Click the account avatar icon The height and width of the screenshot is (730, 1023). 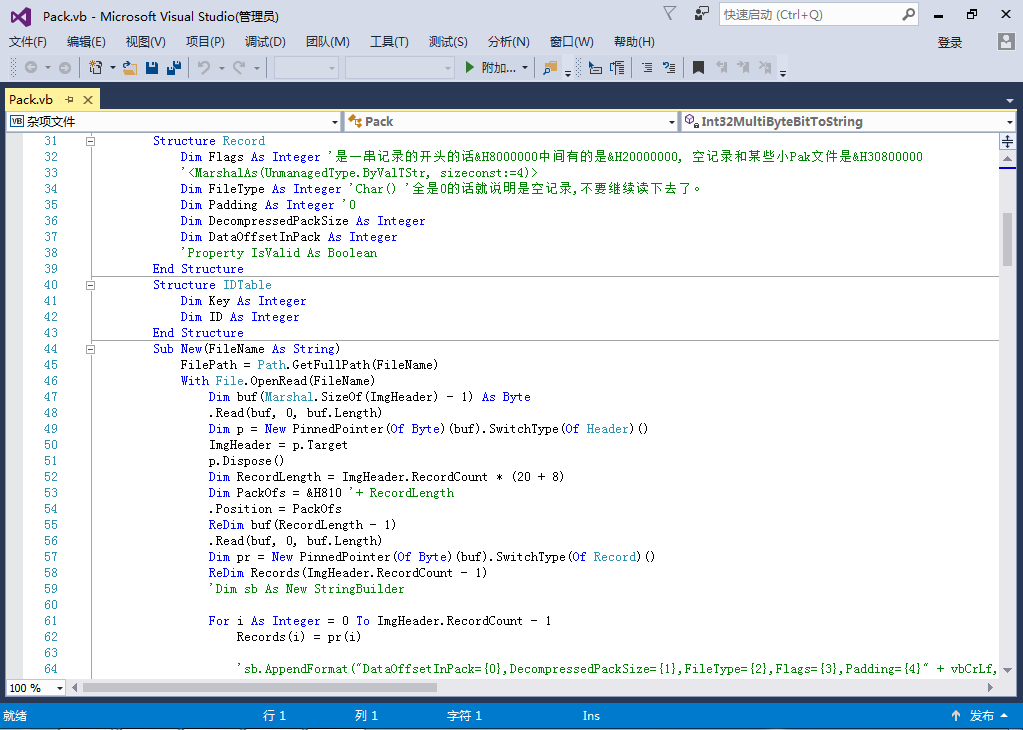point(1006,41)
